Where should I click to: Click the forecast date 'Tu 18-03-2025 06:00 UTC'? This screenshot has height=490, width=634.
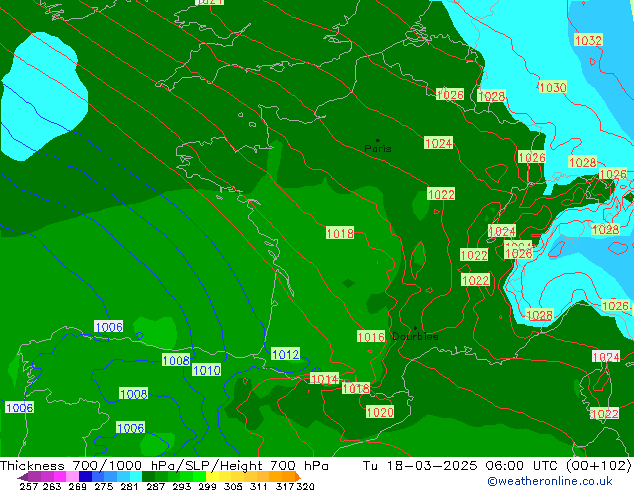pos(462,466)
